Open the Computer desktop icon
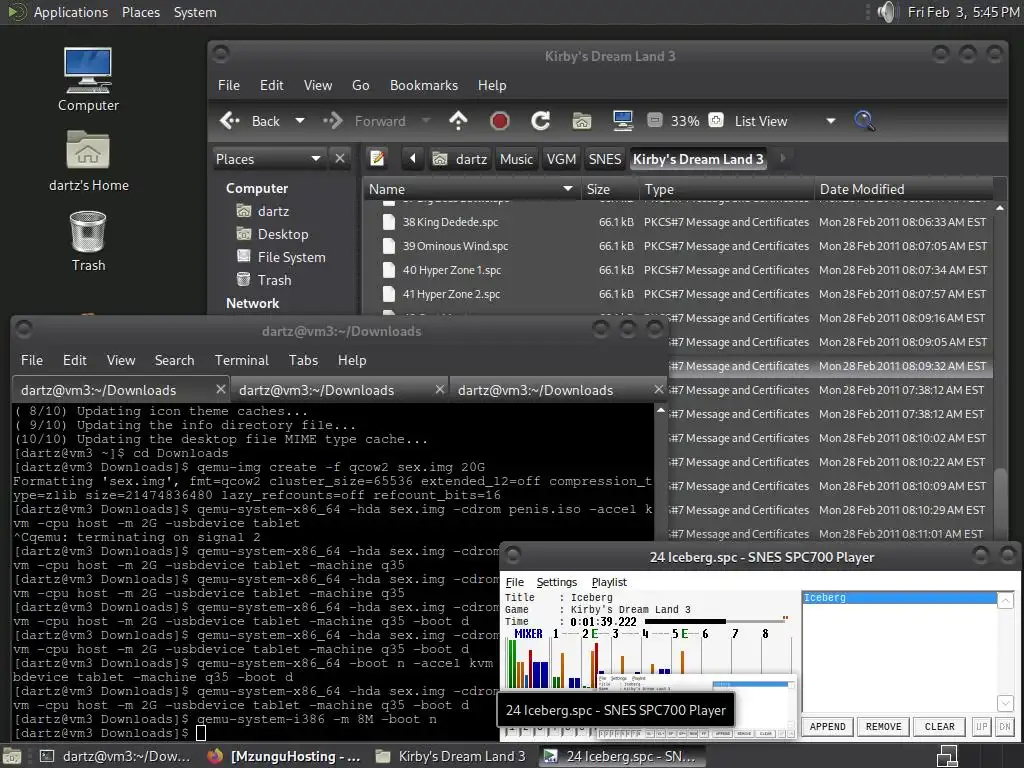This screenshot has width=1024, height=768. [x=88, y=79]
